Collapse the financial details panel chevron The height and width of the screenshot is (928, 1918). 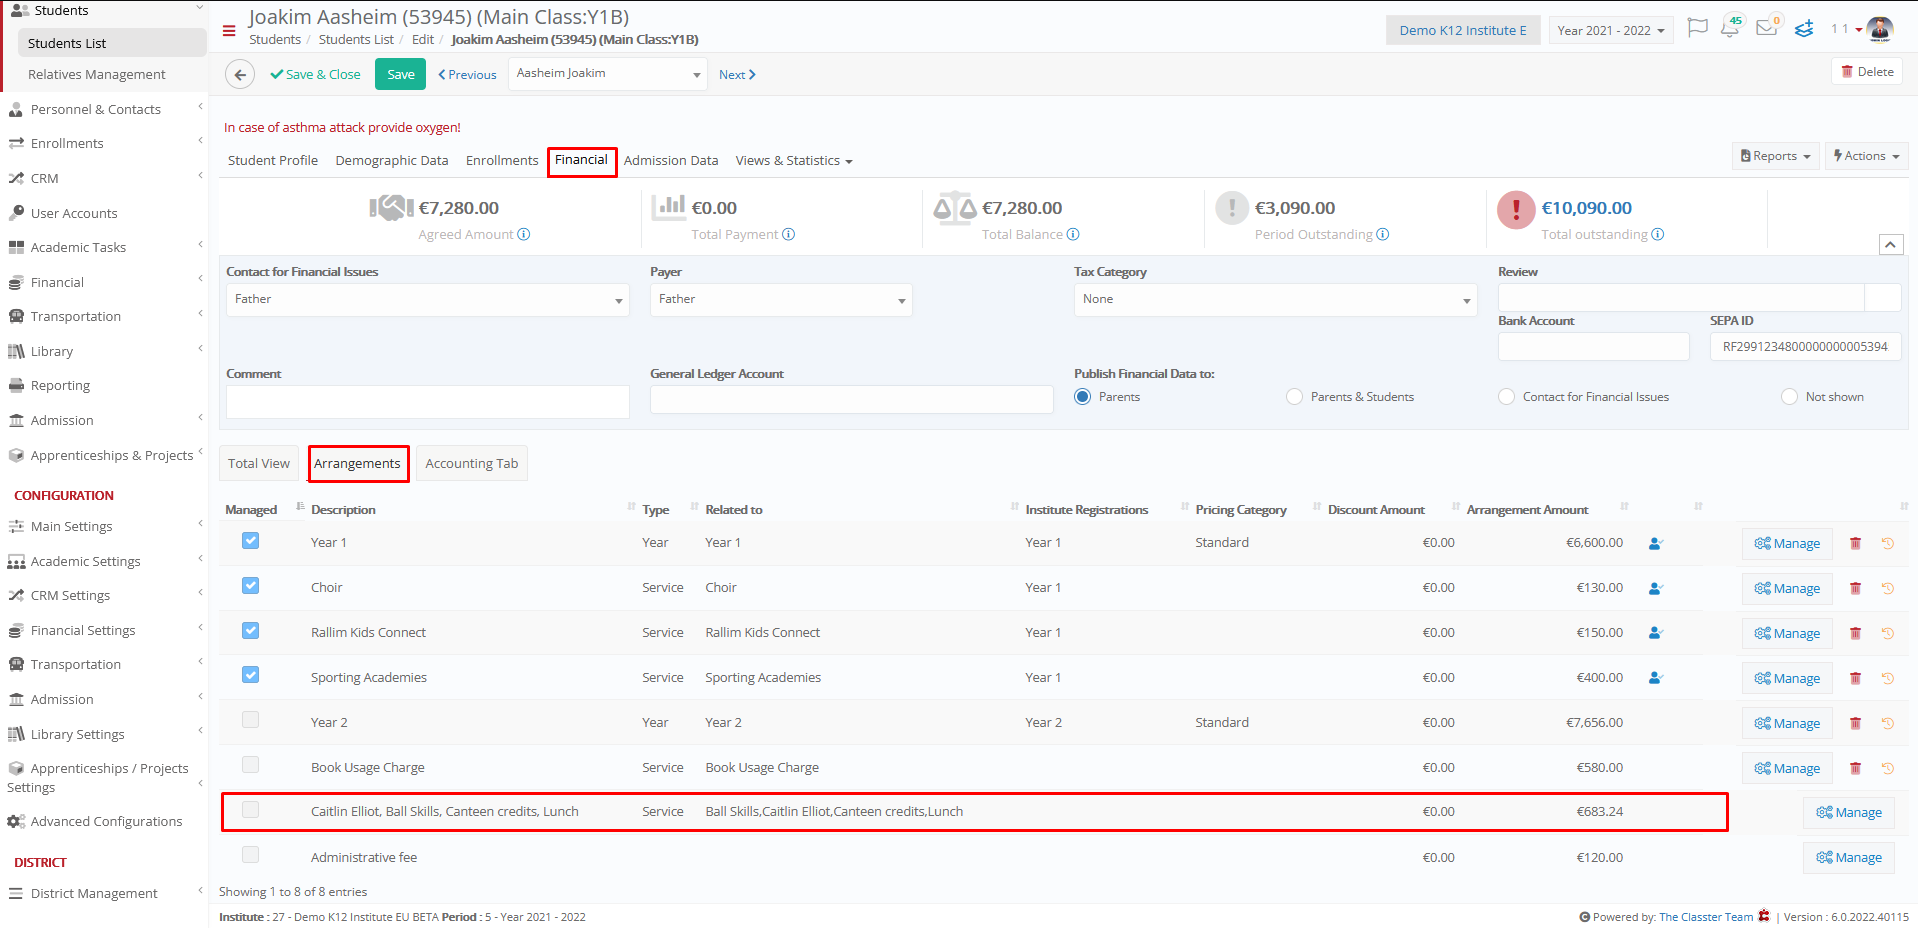tap(1891, 245)
